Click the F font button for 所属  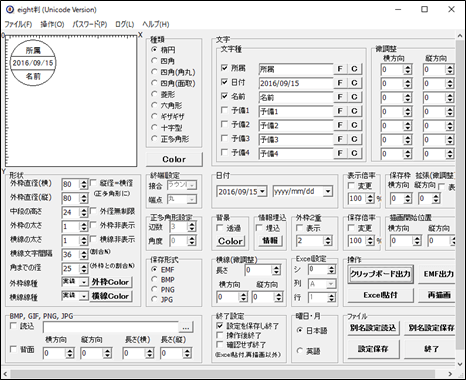coord(340,69)
